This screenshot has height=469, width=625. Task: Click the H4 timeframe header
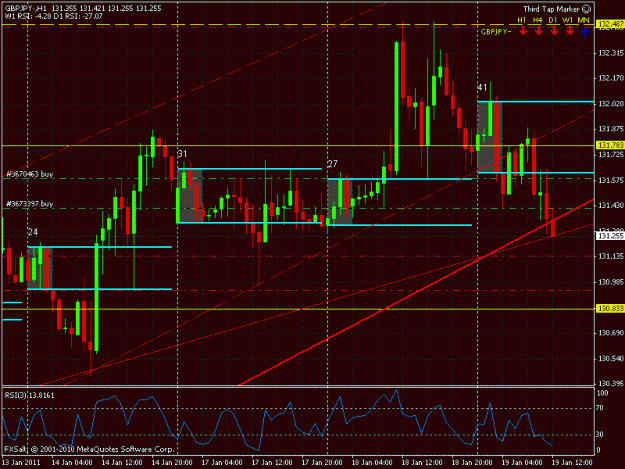pos(537,20)
